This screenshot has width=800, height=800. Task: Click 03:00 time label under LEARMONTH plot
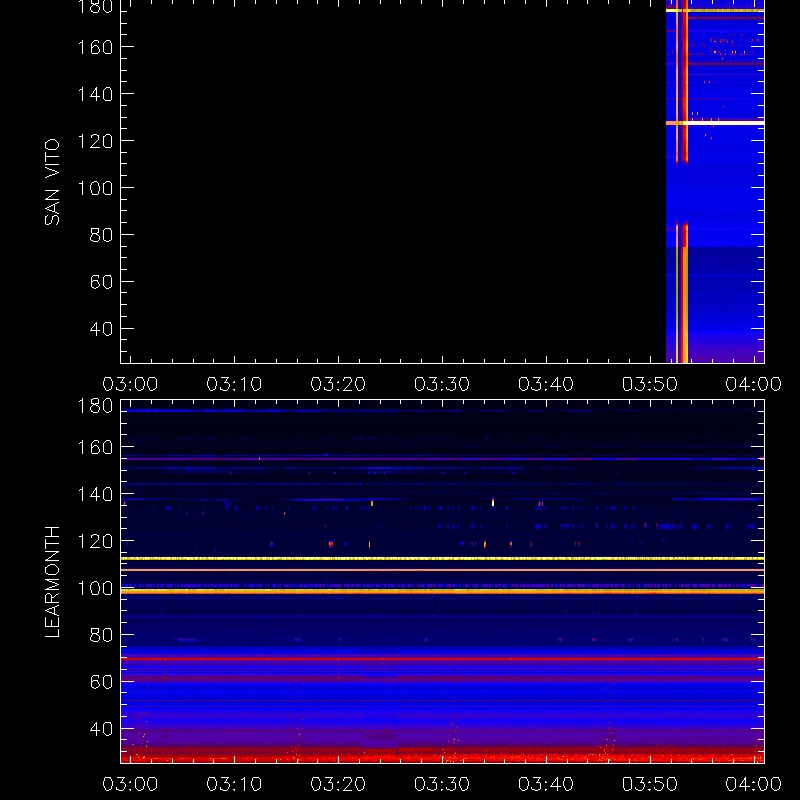point(130,784)
